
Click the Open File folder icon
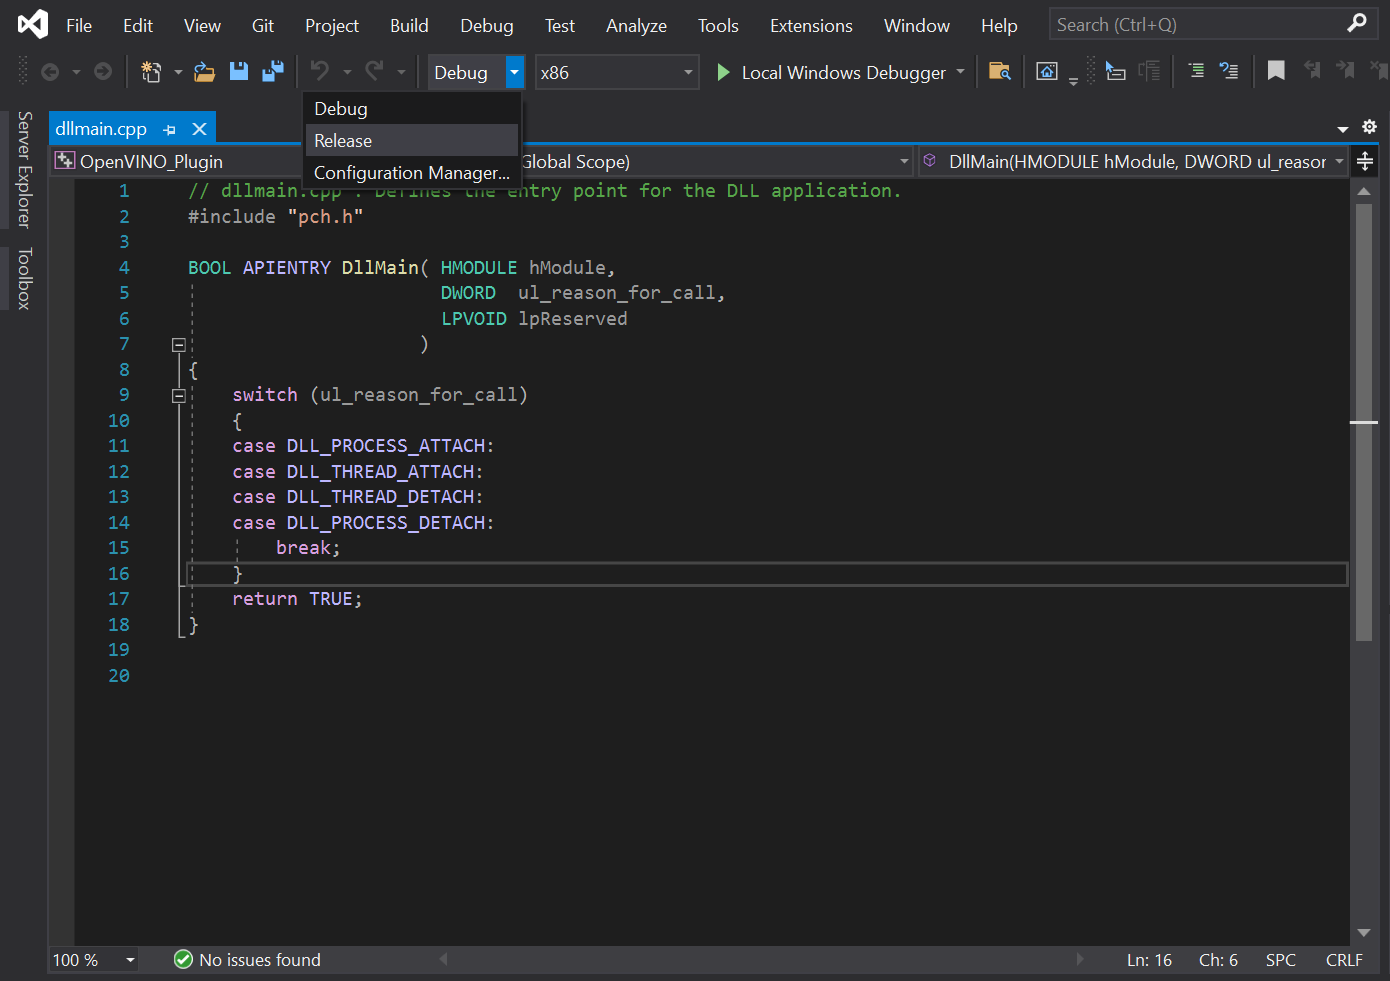[204, 72]
